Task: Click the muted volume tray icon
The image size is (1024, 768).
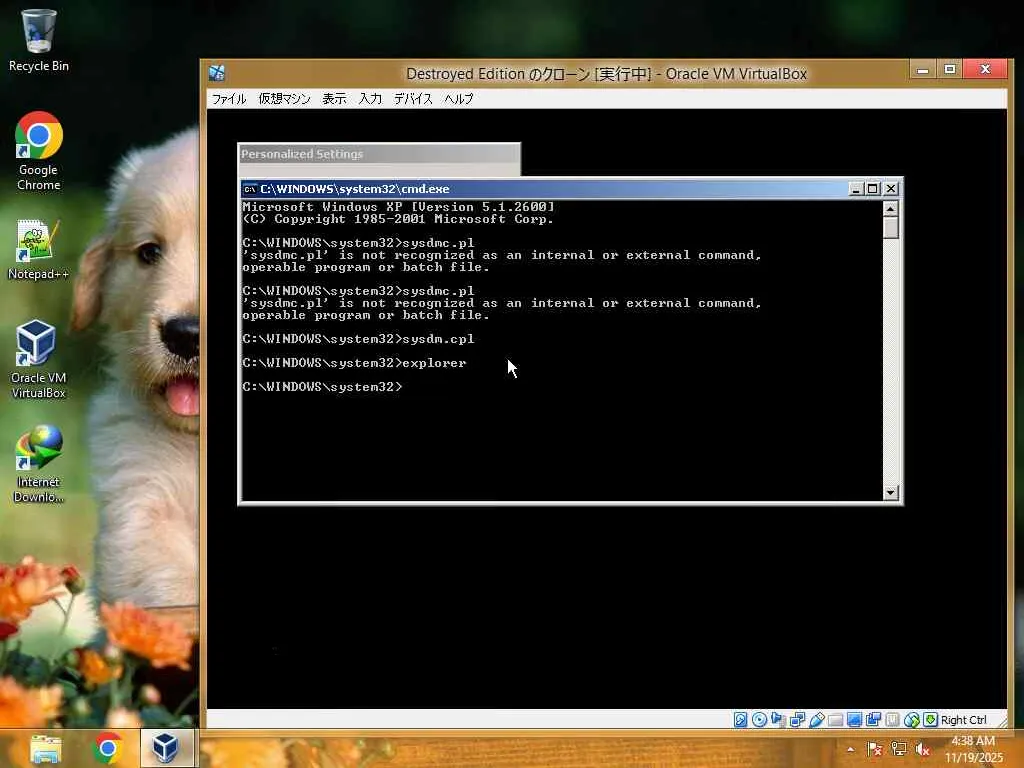Action: point(922,749)
